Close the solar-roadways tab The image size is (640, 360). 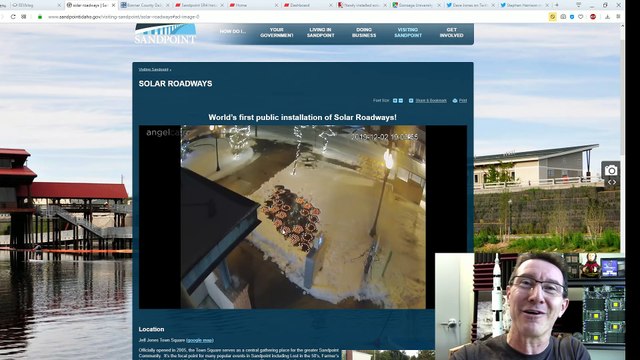113,5
